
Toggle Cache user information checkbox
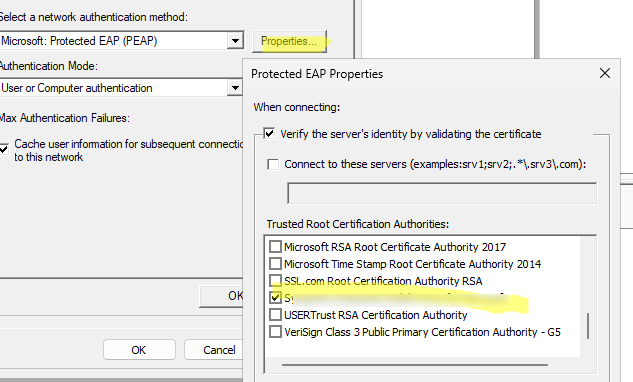(x=4, y=149)
